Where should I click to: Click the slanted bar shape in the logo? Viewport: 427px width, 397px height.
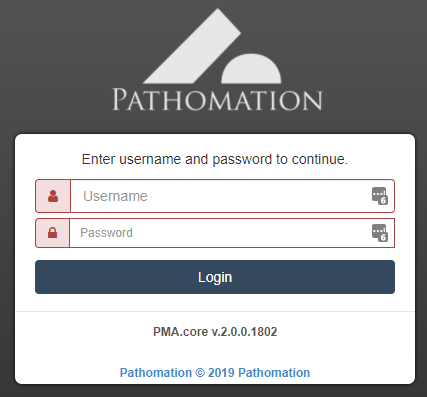[x=192, y=46]
